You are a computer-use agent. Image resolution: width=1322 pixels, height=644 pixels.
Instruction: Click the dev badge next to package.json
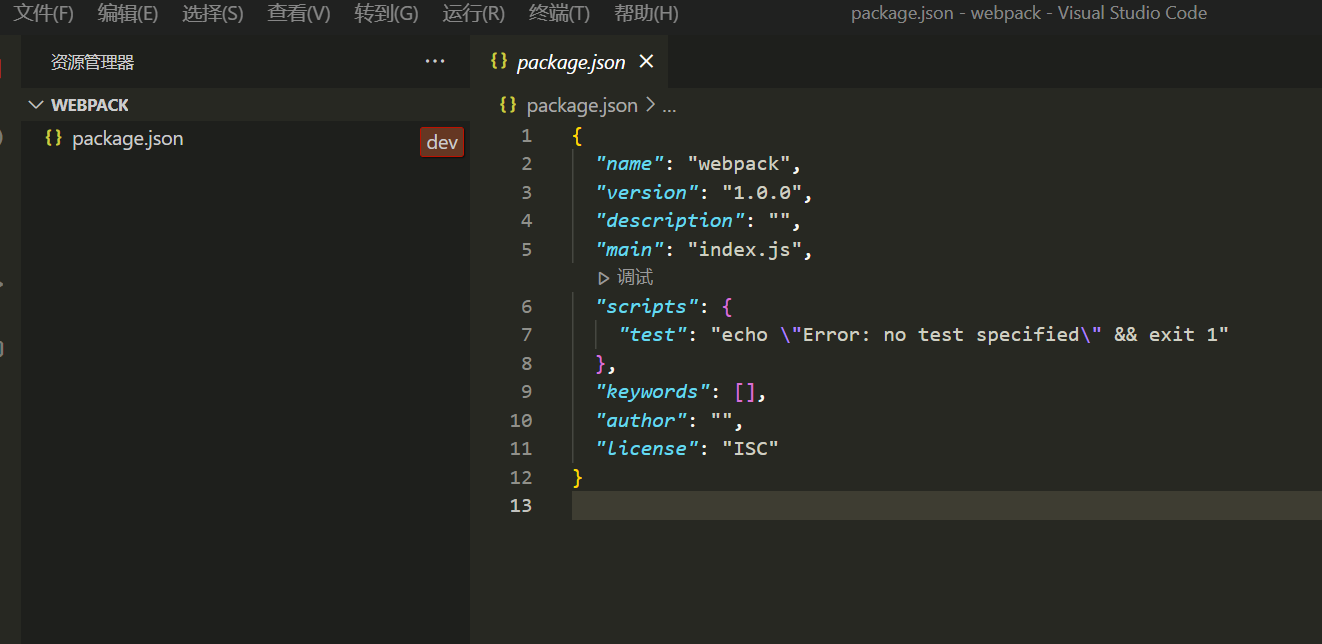point(441,141)
